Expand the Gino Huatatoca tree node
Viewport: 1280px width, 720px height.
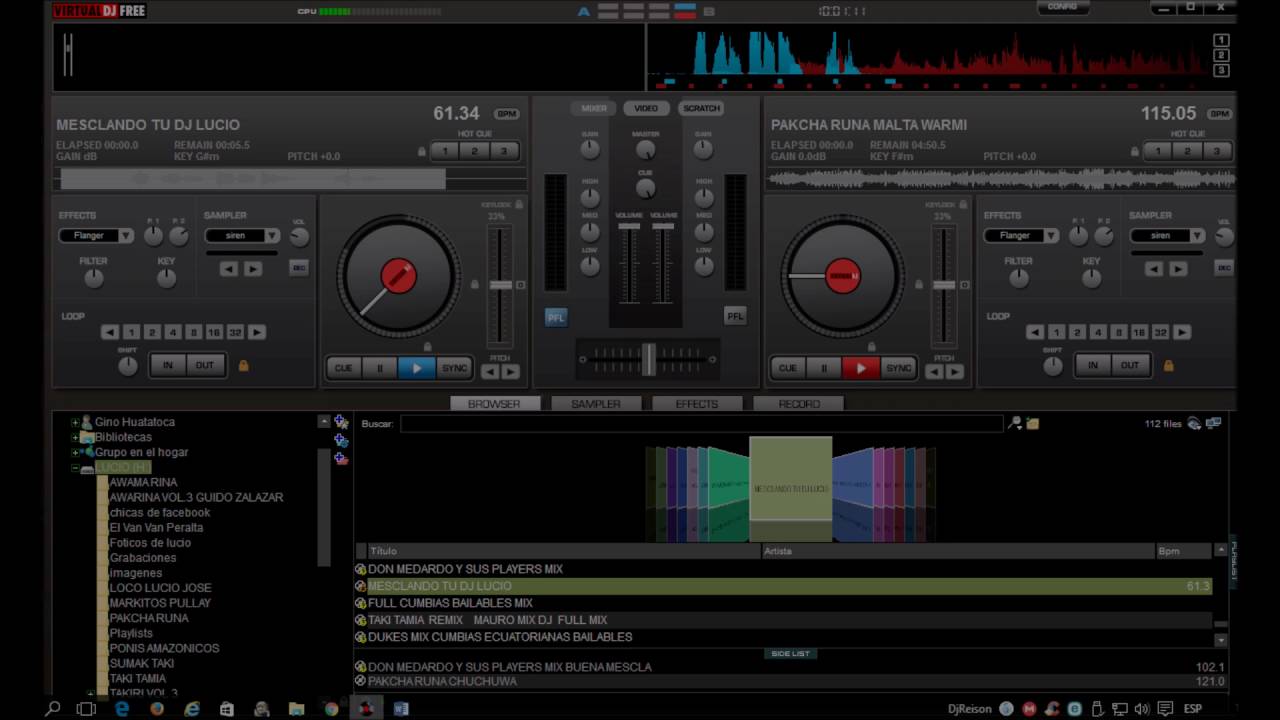[x=74, y=422]
